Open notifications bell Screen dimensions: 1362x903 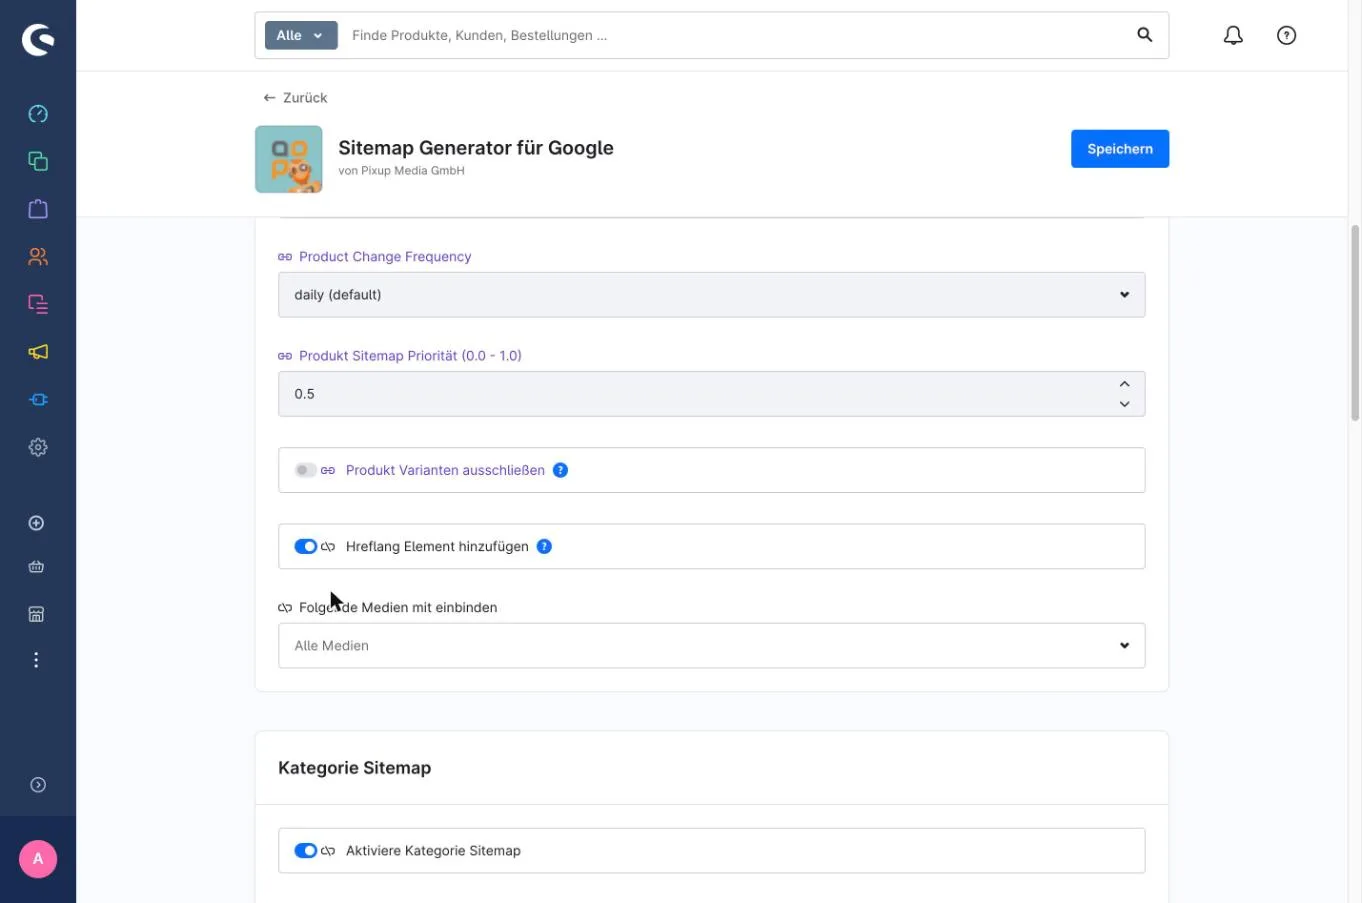tap(1233, 35)
